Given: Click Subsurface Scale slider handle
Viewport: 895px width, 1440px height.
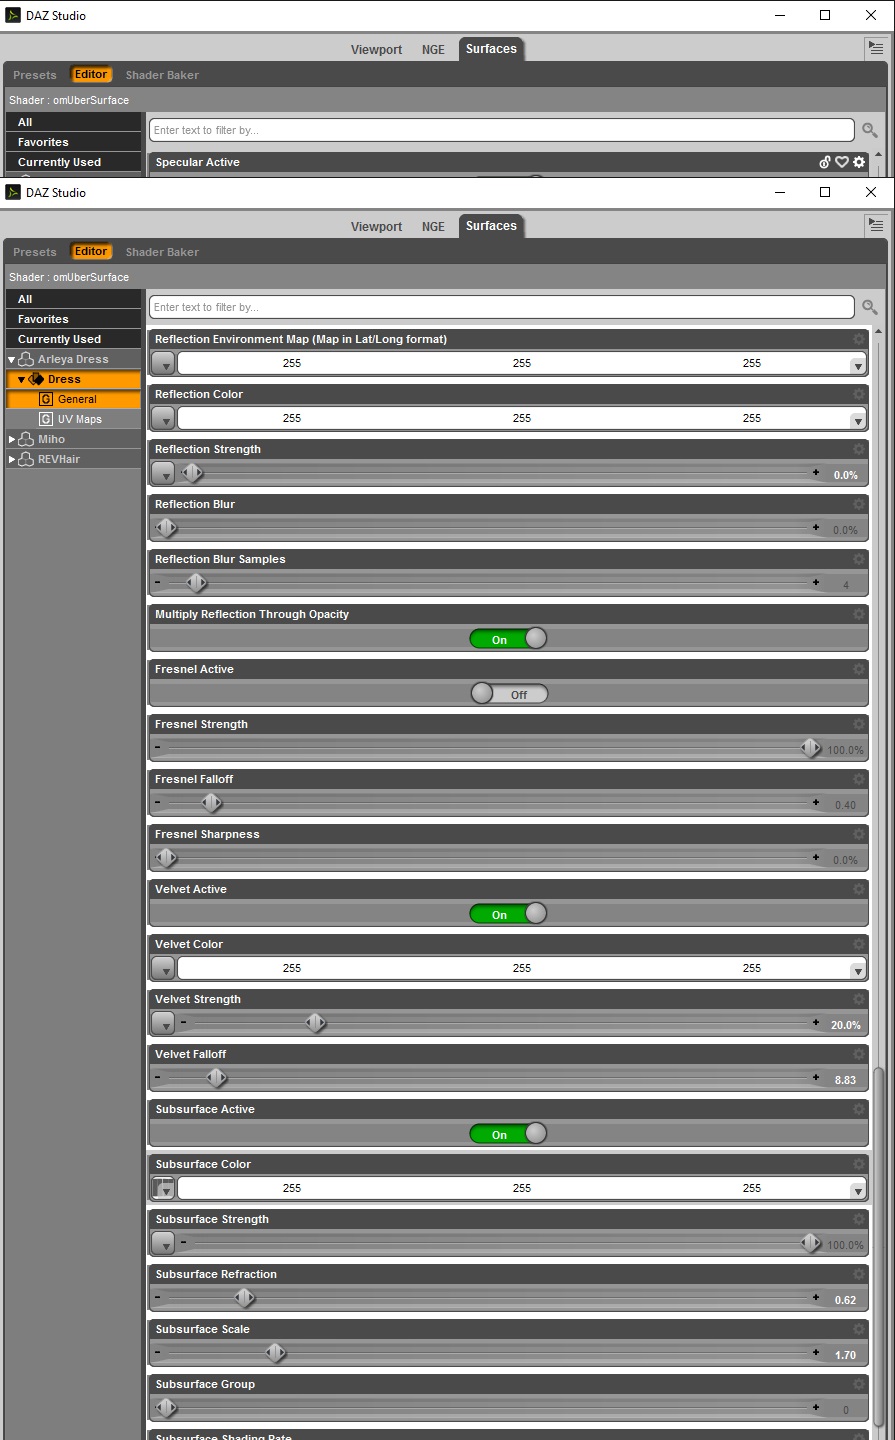Looking at the screenshot, I should pos(276,1353).
